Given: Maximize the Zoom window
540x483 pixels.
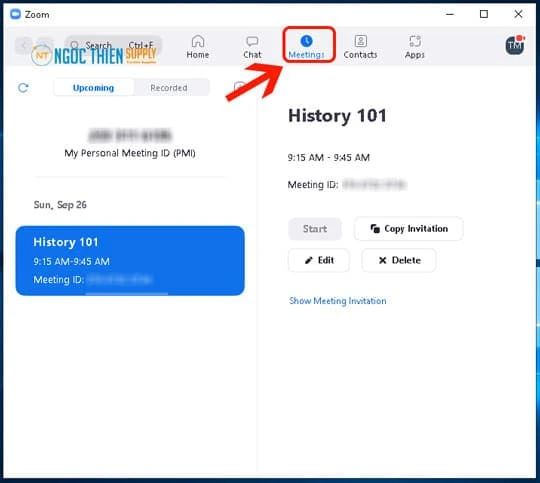Looking at the screenshot, I should 484,14.
